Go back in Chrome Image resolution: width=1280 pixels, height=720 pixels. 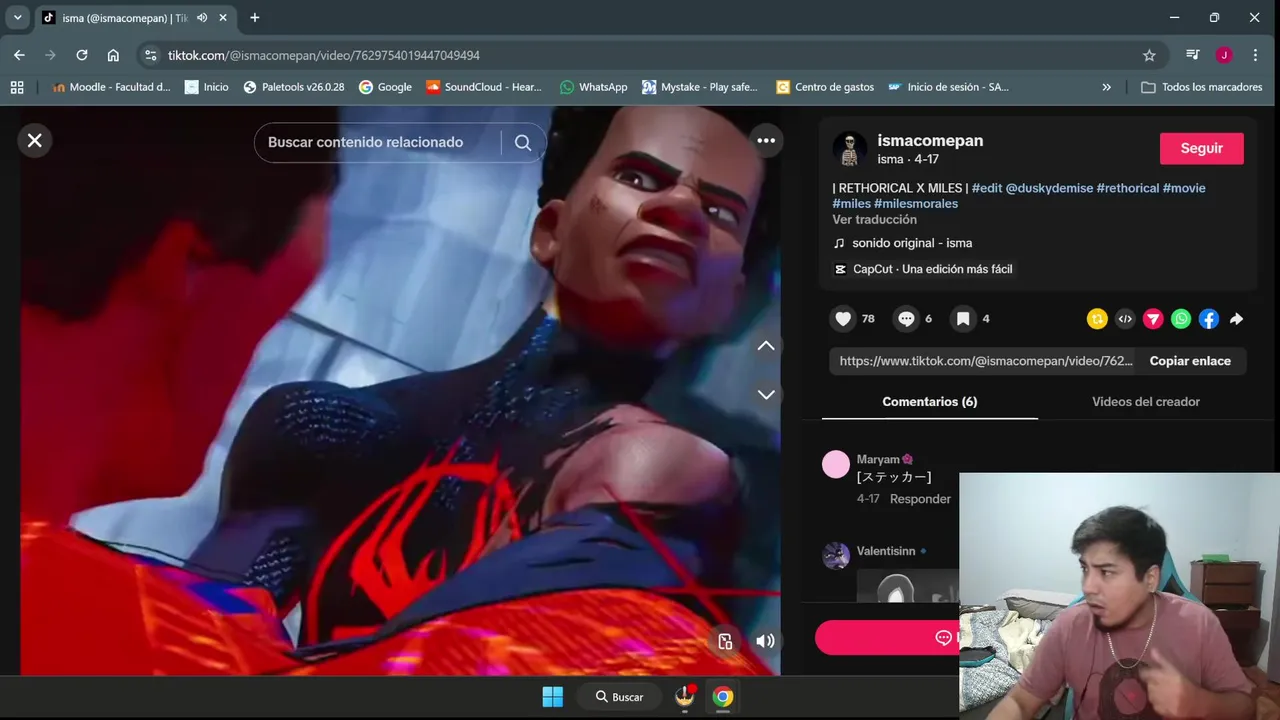(x=19, y=55)
